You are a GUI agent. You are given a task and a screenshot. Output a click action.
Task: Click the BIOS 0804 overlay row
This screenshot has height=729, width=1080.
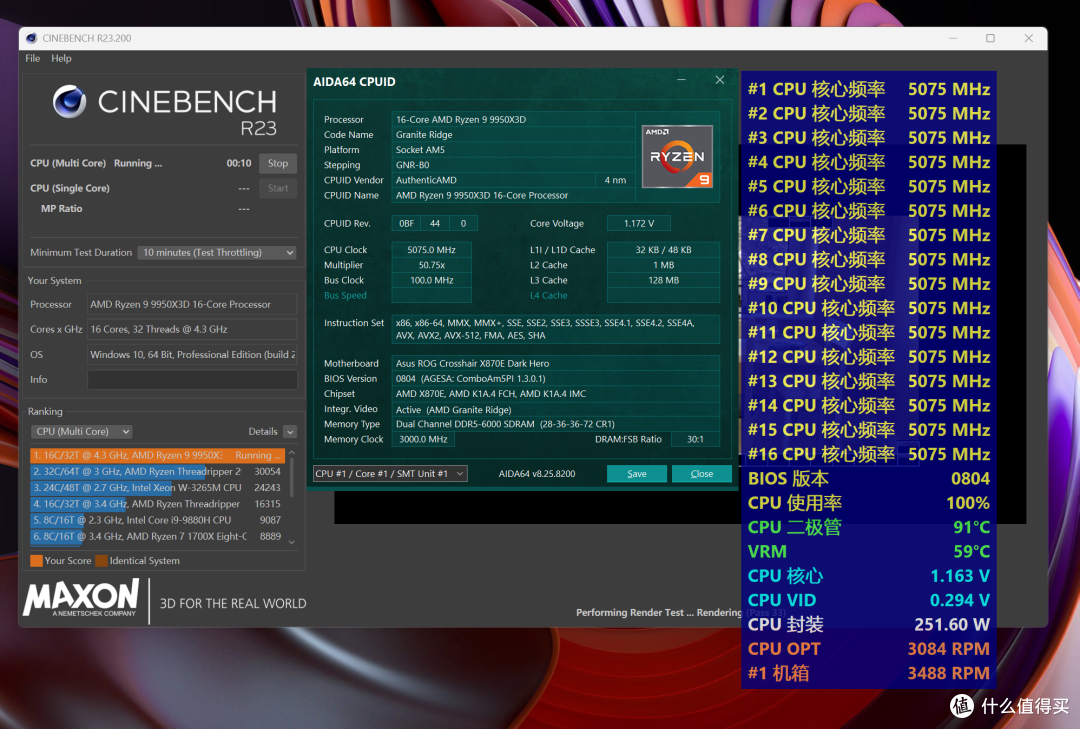(869, 479)
